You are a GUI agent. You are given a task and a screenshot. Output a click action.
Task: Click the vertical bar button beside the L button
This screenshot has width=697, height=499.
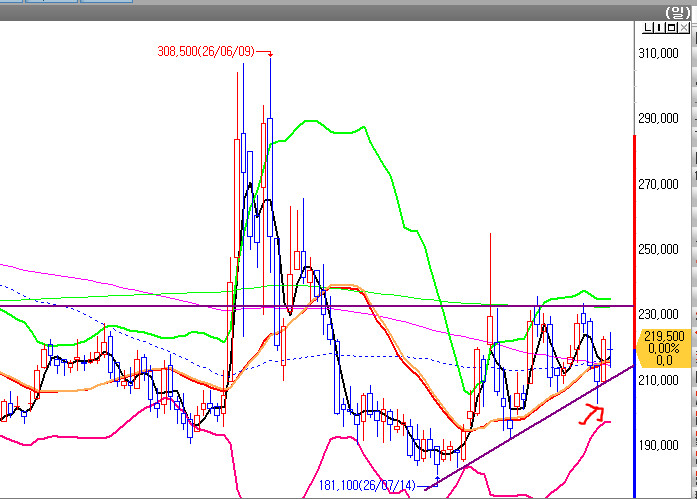(659, 28)
